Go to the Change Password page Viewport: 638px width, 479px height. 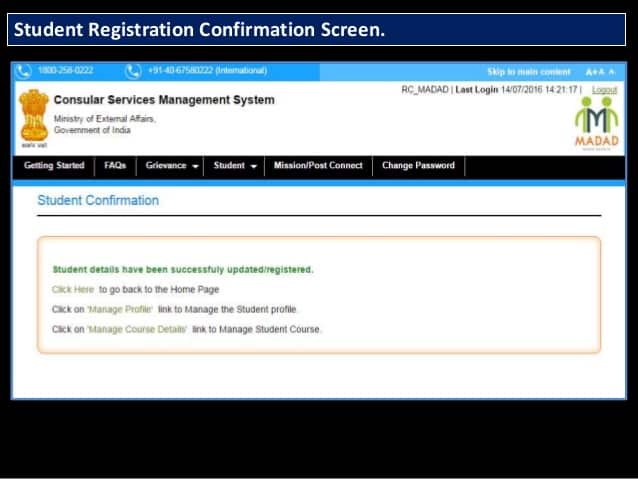click(x=418, y=166)
